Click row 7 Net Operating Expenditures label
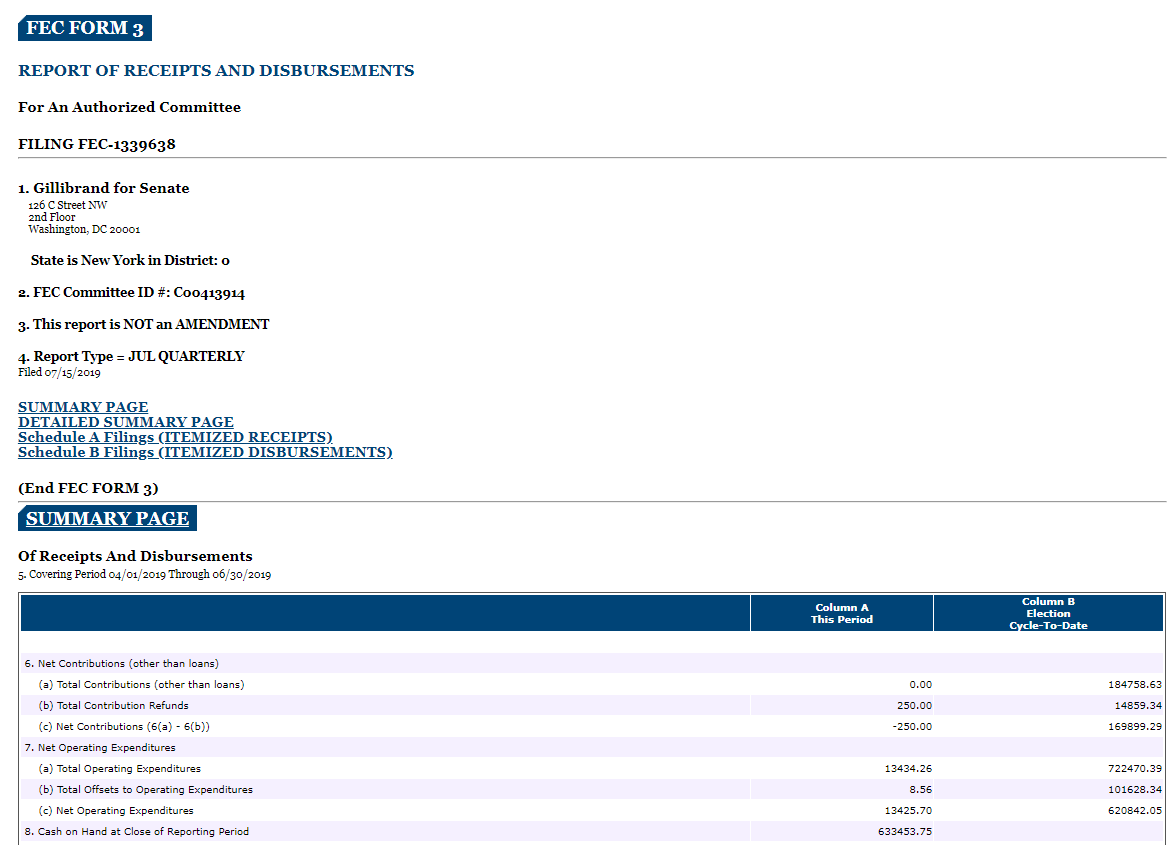Viewport: 1173px width, 845px height. [x=99, y=747]
